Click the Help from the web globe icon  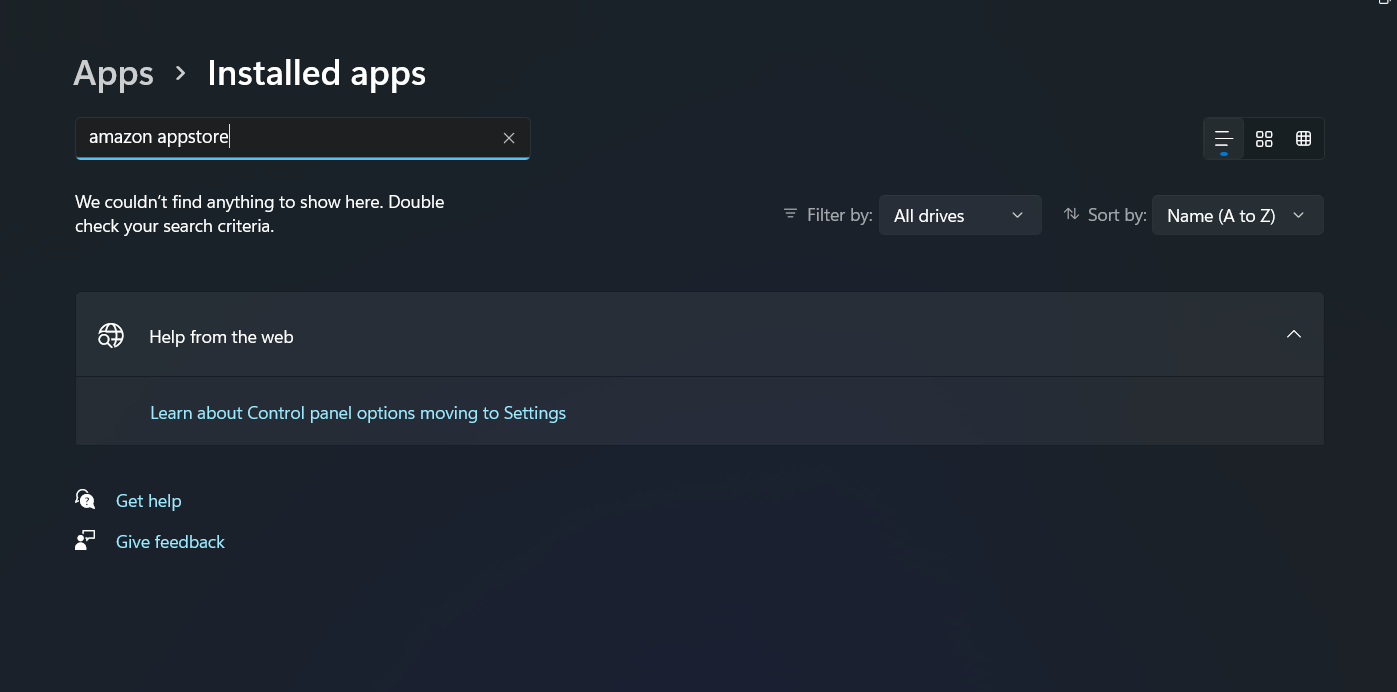110,336
